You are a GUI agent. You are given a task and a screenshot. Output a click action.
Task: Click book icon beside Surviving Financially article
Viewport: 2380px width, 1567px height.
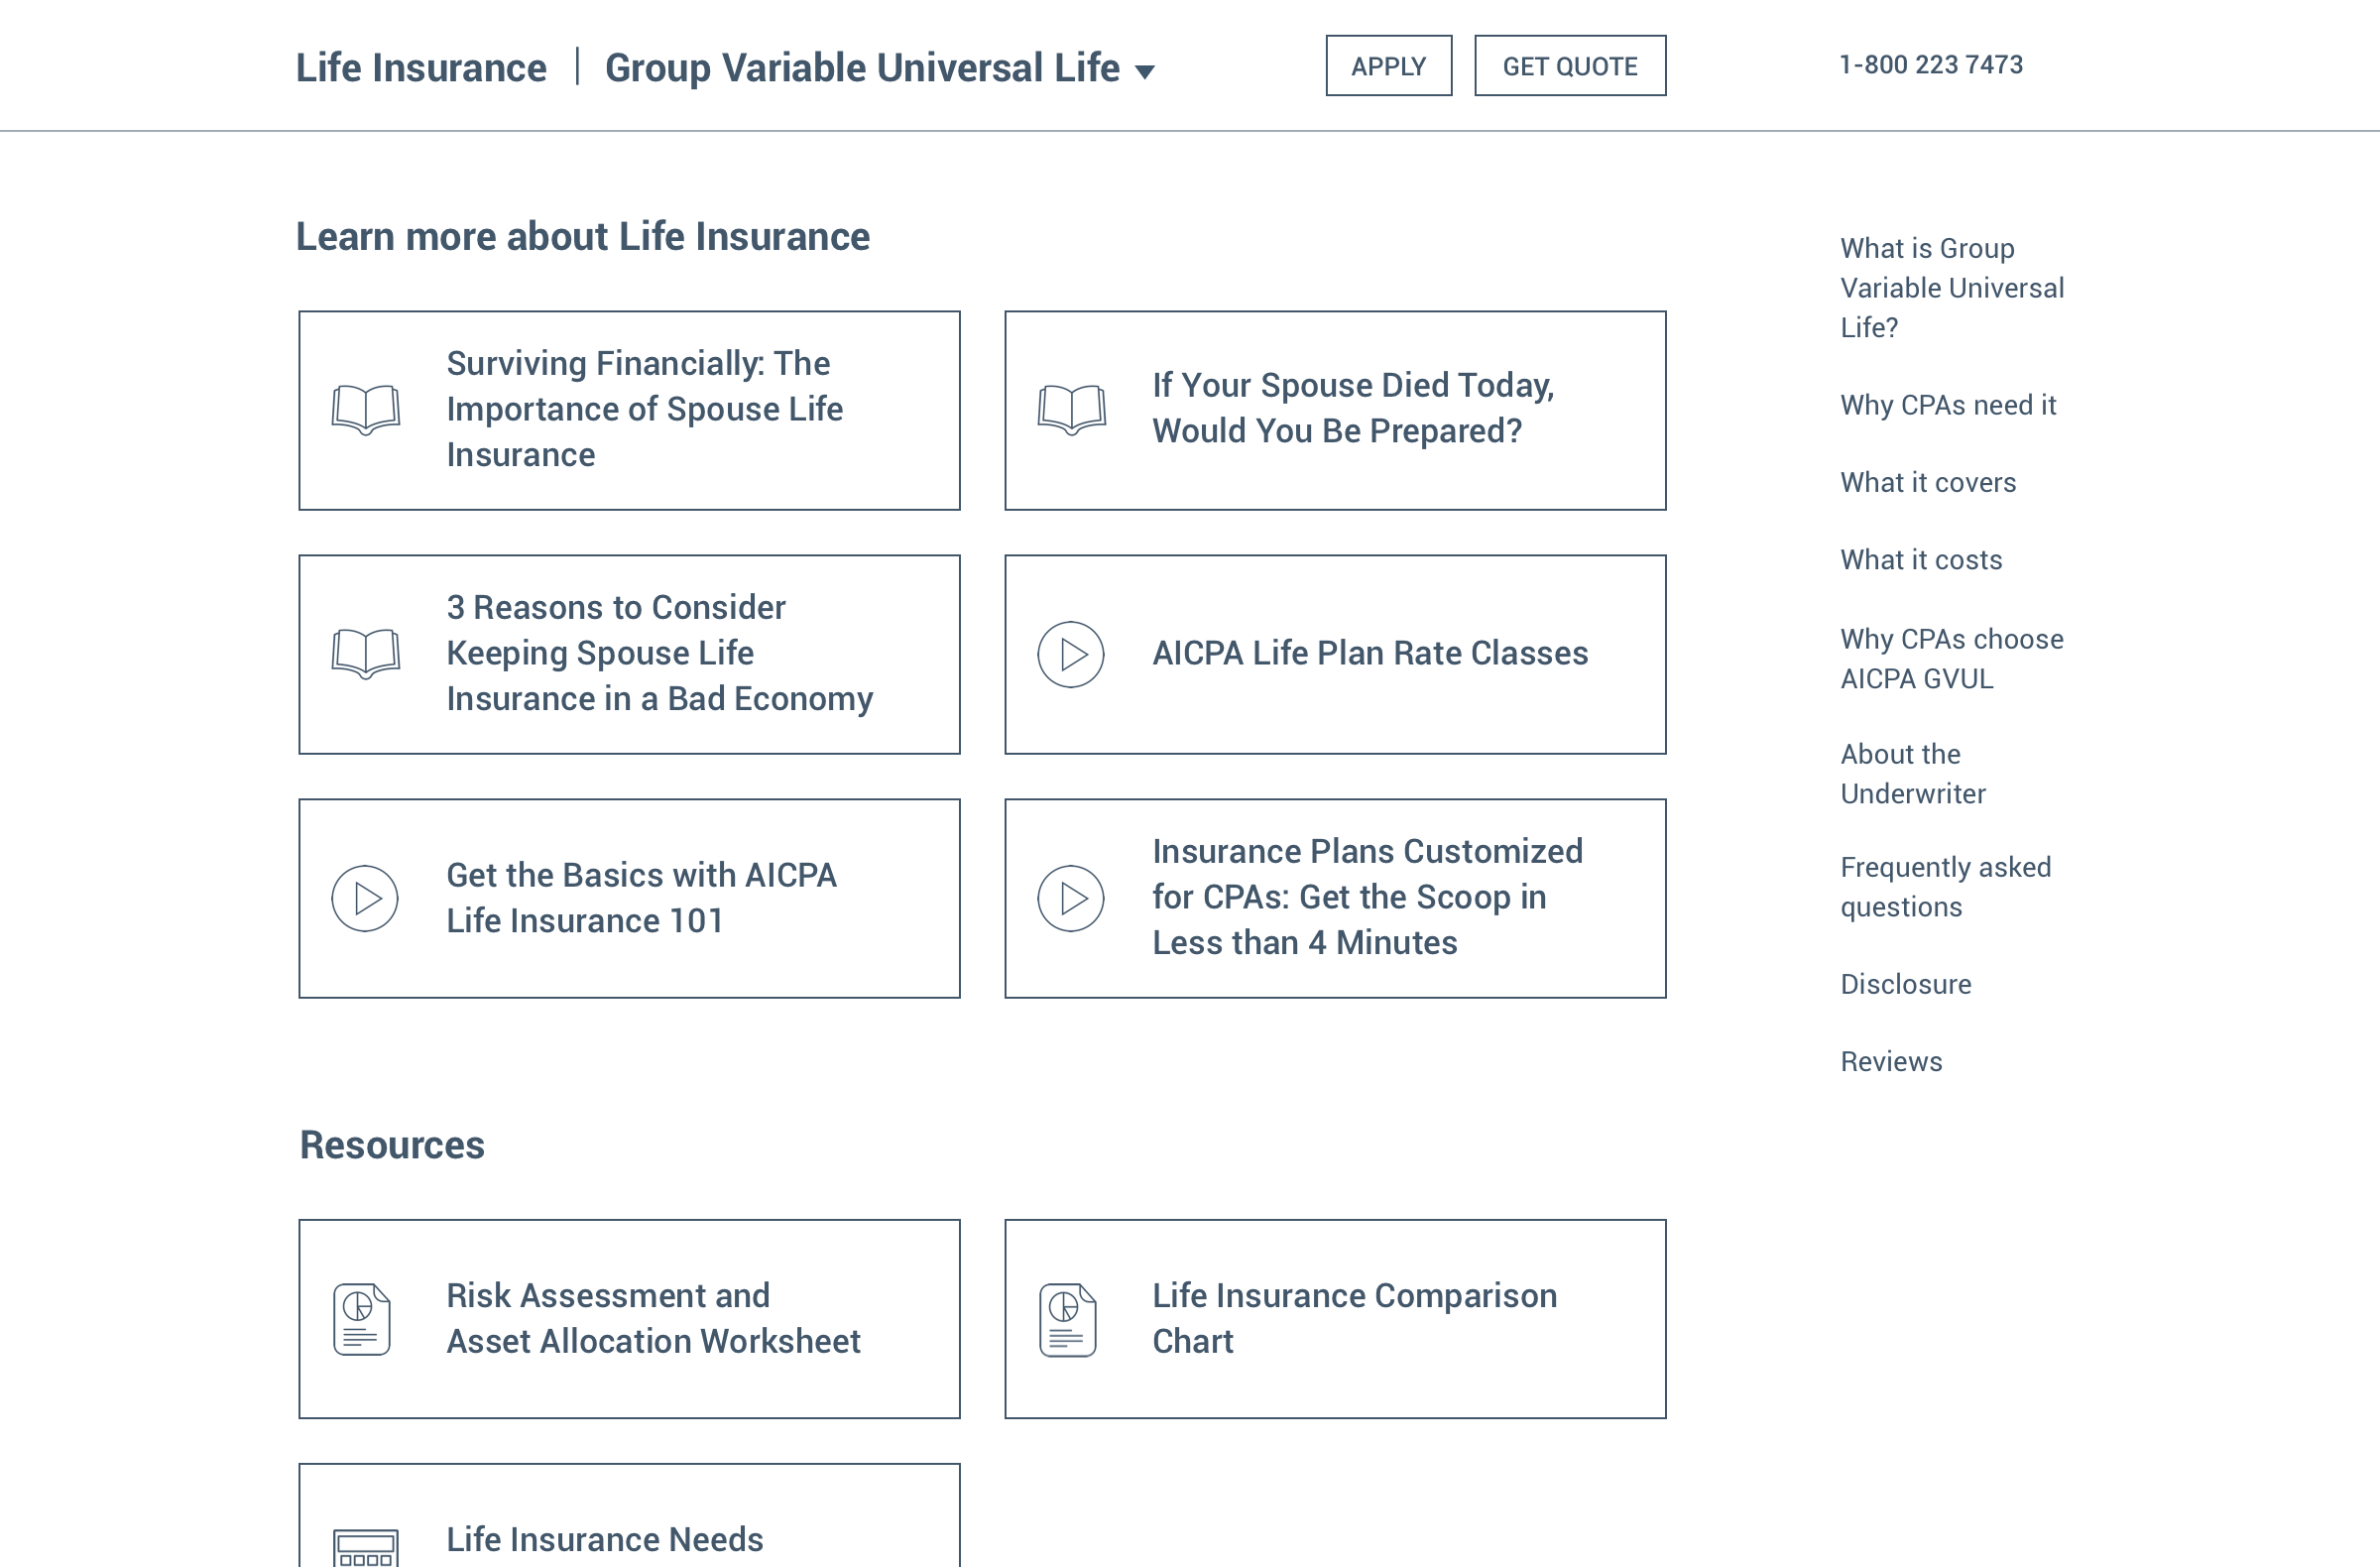[x=366, y=409]
